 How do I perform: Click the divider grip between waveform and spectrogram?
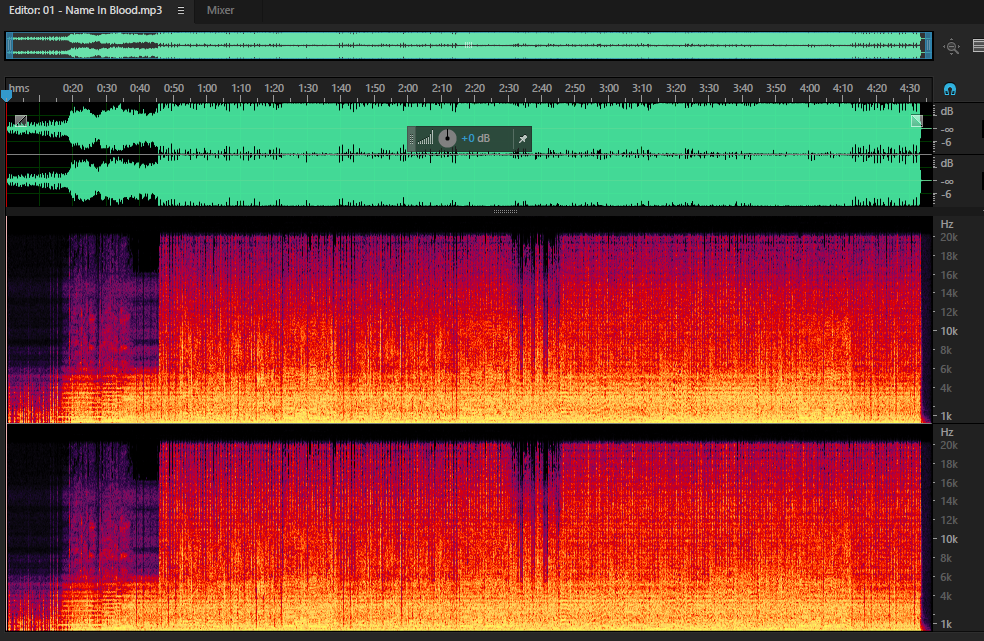click(505, 212)
